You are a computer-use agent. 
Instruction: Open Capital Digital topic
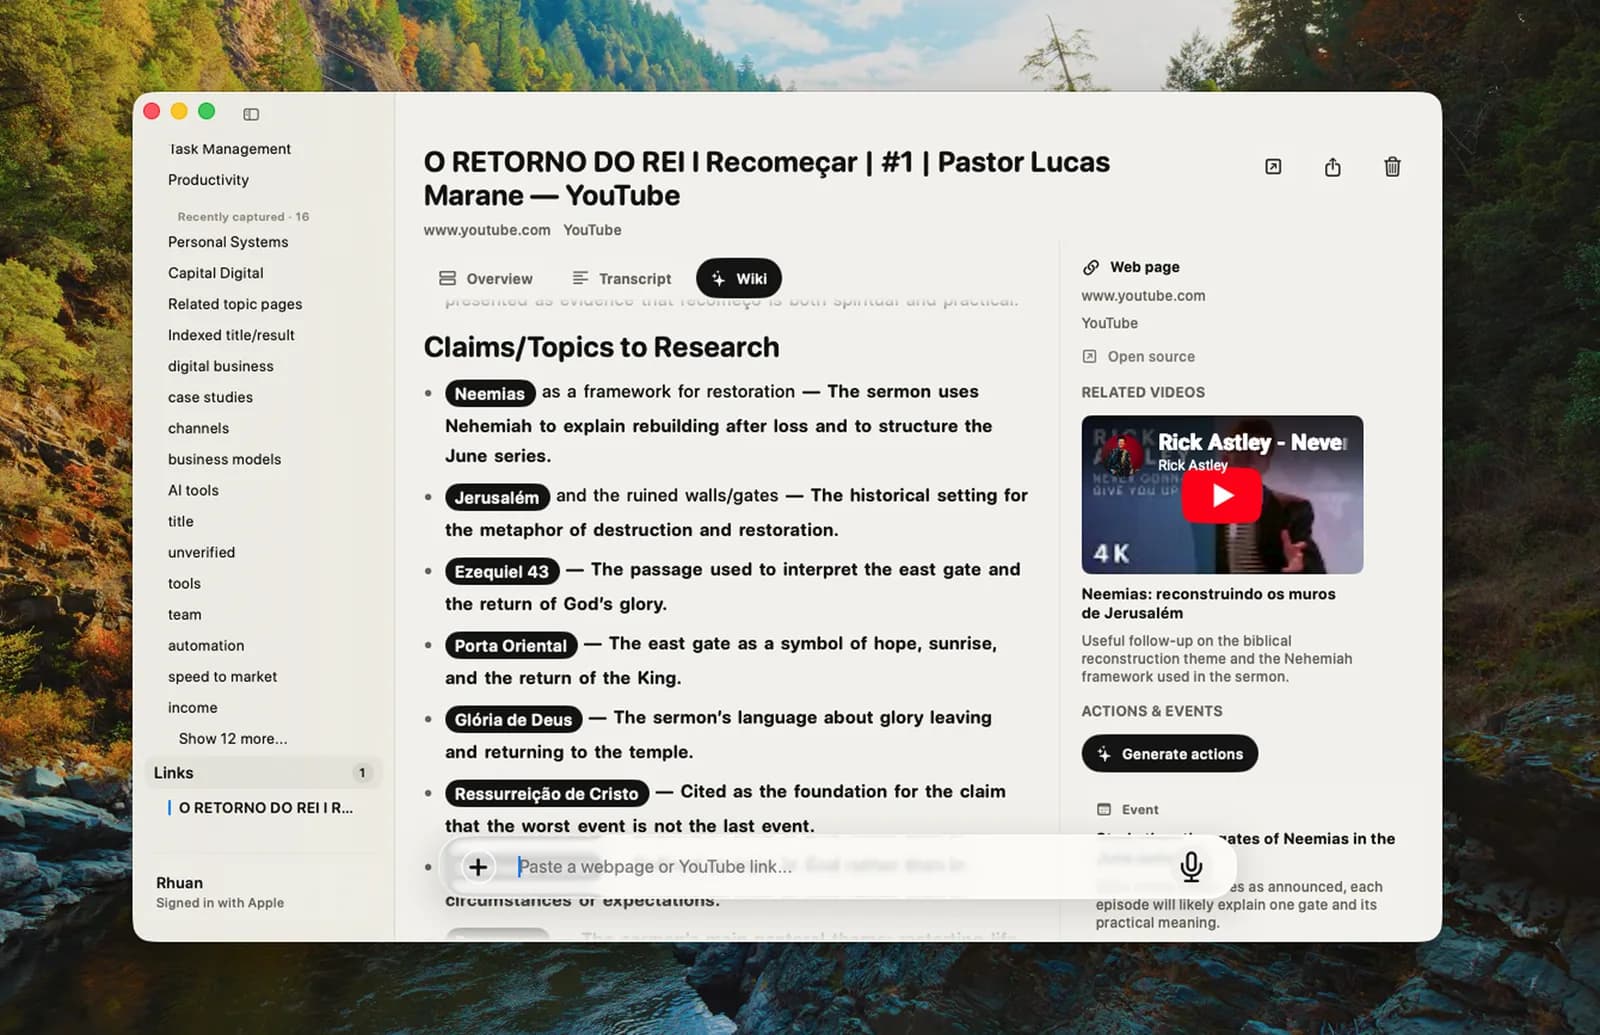[x=216, y=273]
